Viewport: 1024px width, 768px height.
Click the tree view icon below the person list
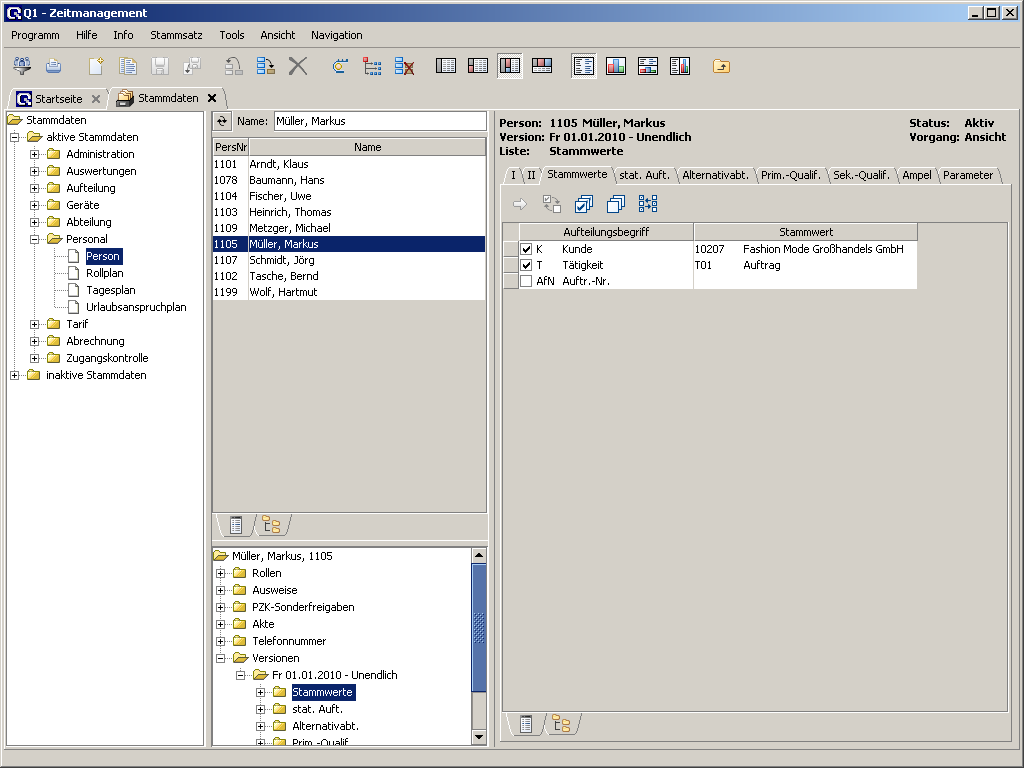click(x=271, y=524)
